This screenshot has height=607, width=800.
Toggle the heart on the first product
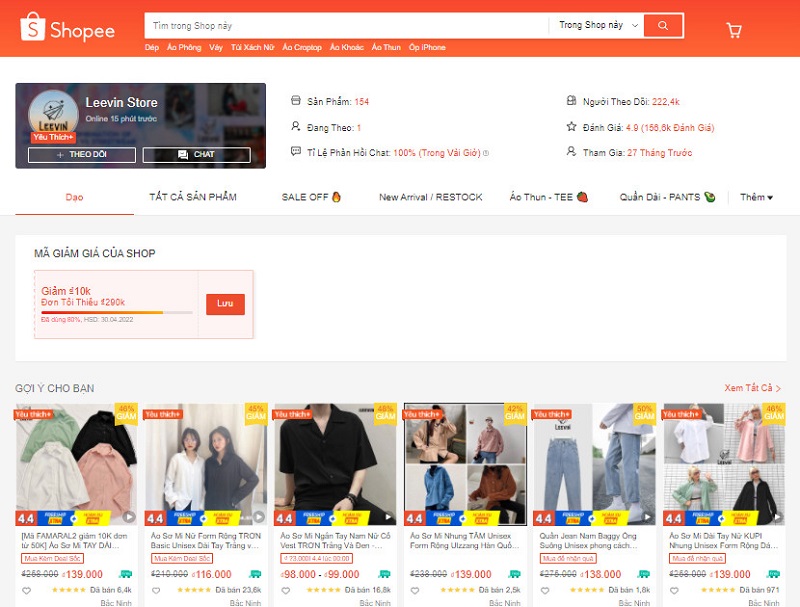tap(26, 590)
